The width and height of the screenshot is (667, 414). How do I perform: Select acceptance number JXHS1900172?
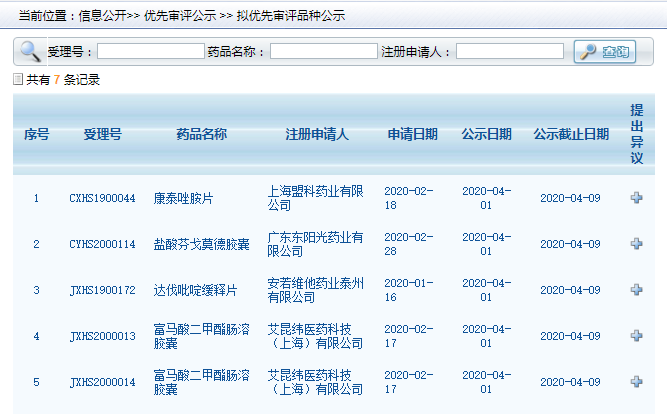tap(103, 290)
